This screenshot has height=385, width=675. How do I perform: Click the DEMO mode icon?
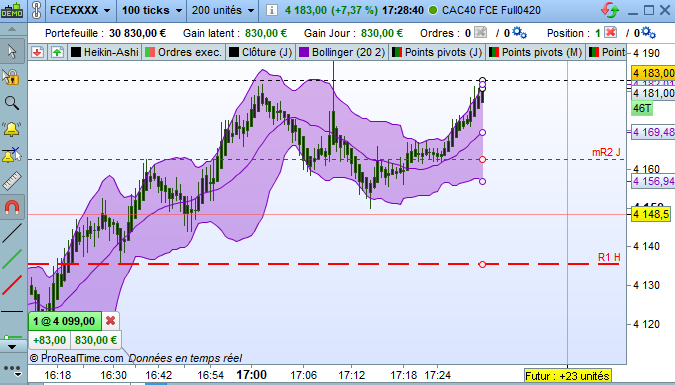(x=12, y=10)
